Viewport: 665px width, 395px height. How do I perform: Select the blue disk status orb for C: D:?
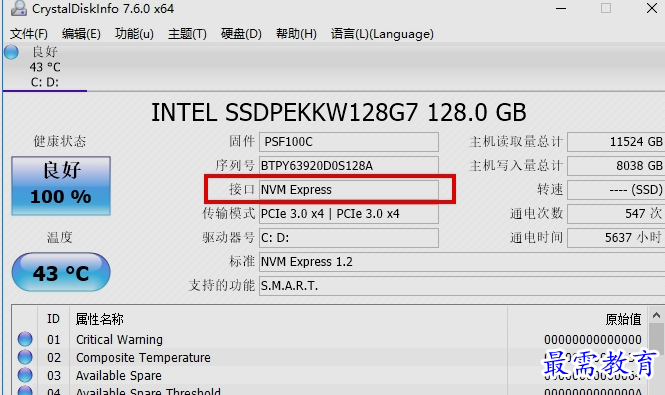[11, 52]
